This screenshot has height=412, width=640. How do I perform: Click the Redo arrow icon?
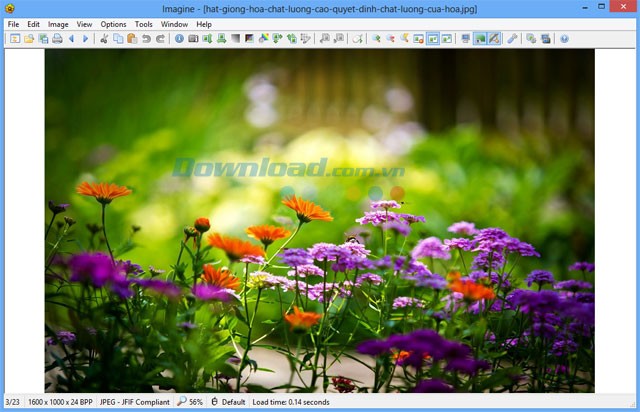(160, 39)
